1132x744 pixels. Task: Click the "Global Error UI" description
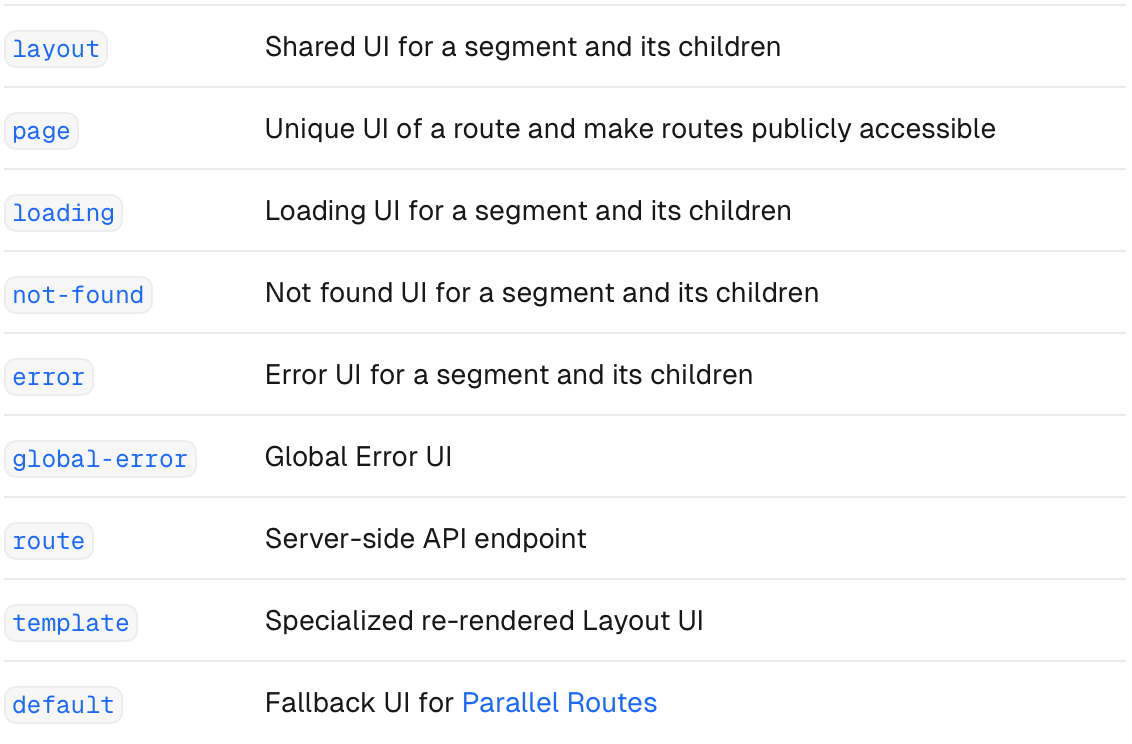[358, 457]
